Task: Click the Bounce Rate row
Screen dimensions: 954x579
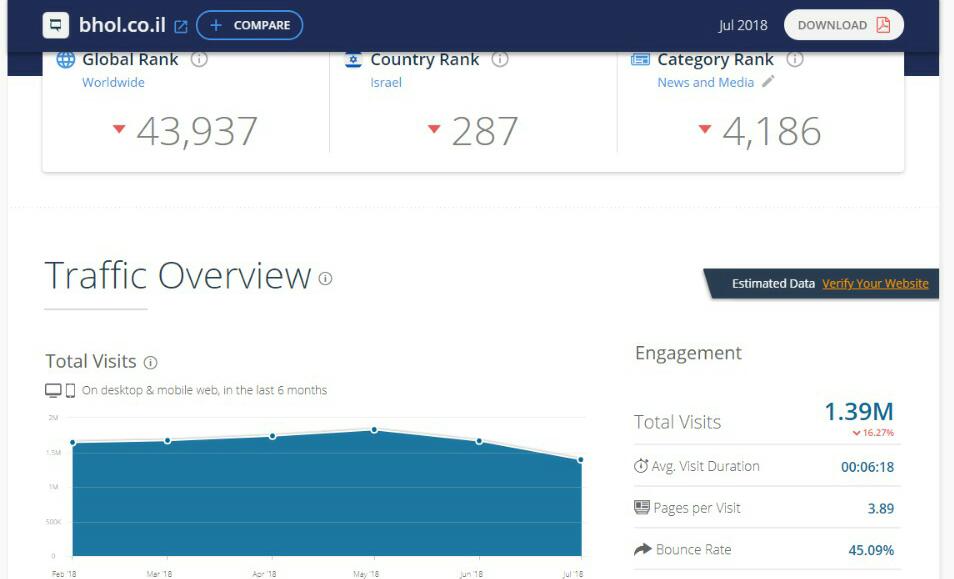Action: point(766,549)
